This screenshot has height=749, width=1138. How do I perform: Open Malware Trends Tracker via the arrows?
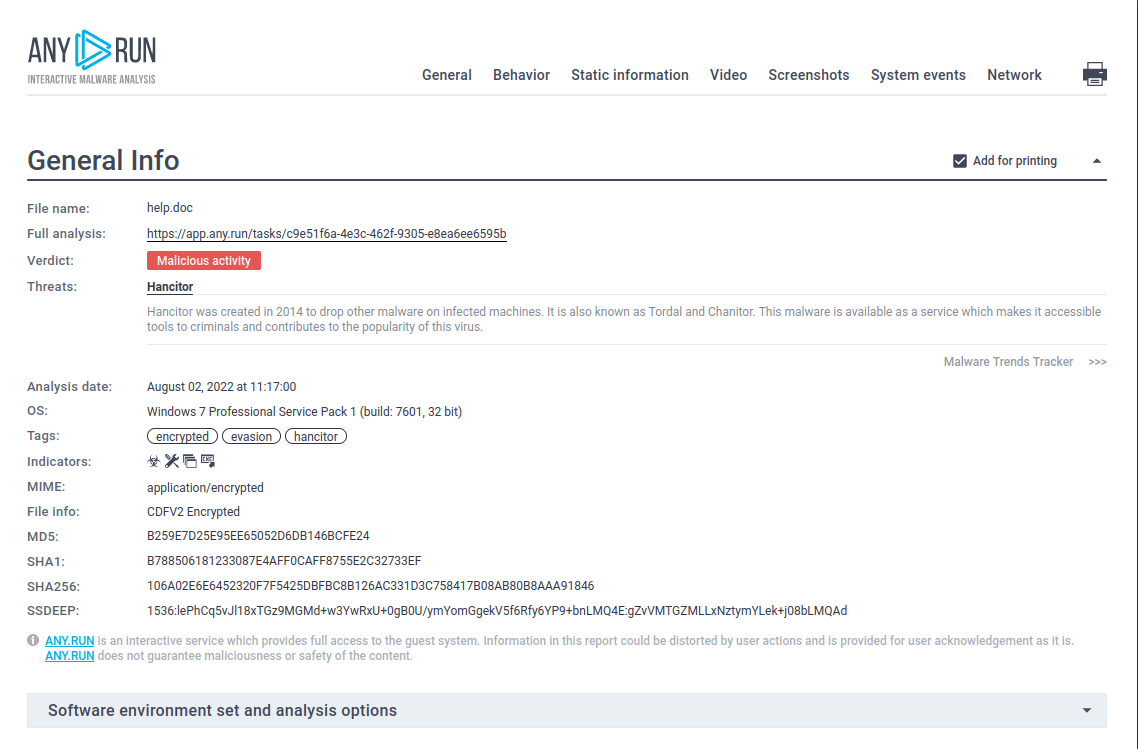1096,361
